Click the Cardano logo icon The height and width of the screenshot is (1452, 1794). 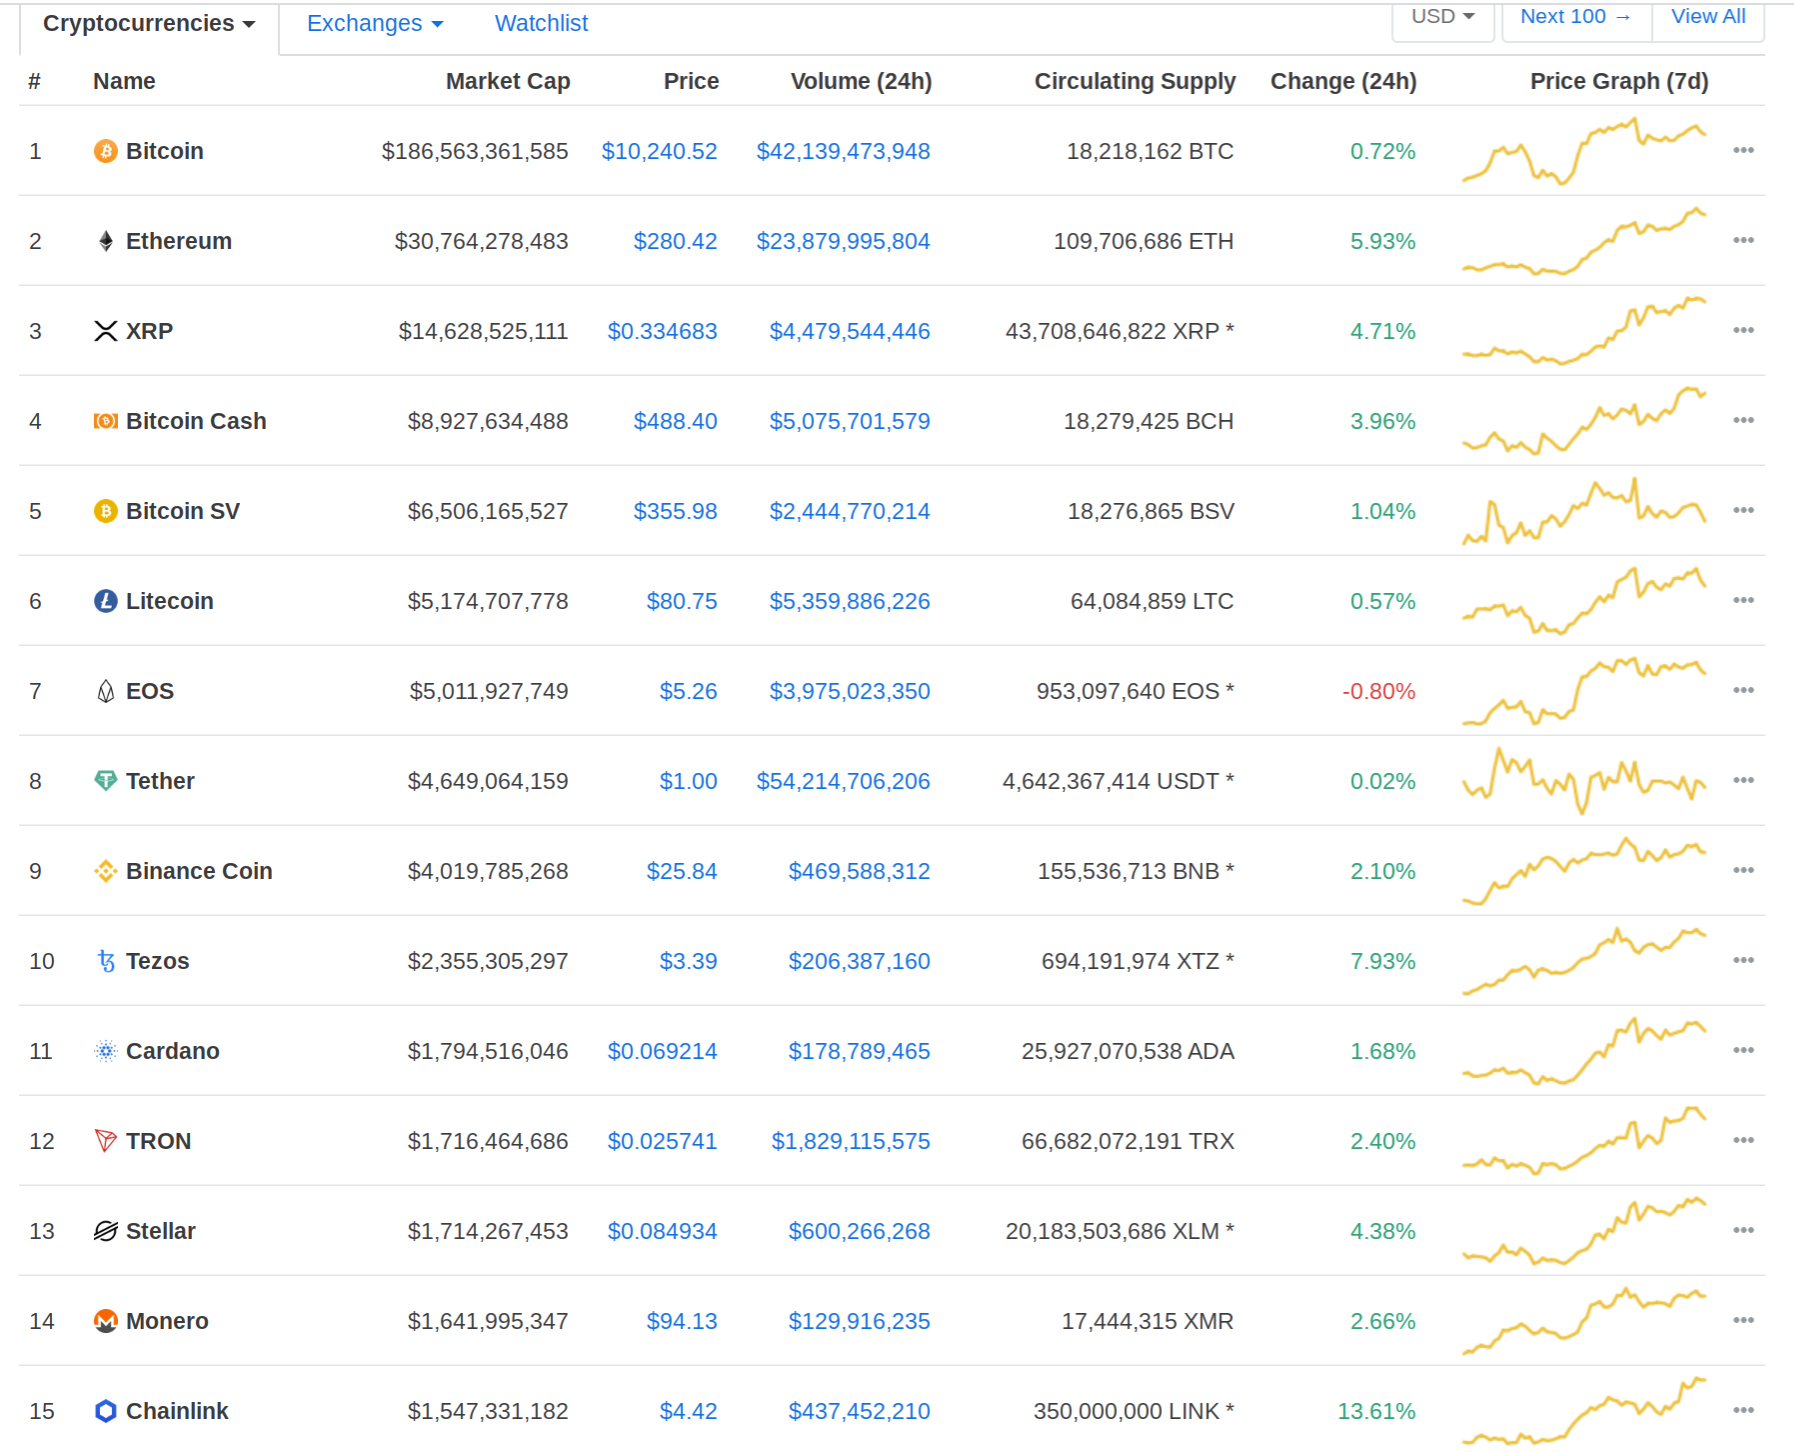[106, 1051]
